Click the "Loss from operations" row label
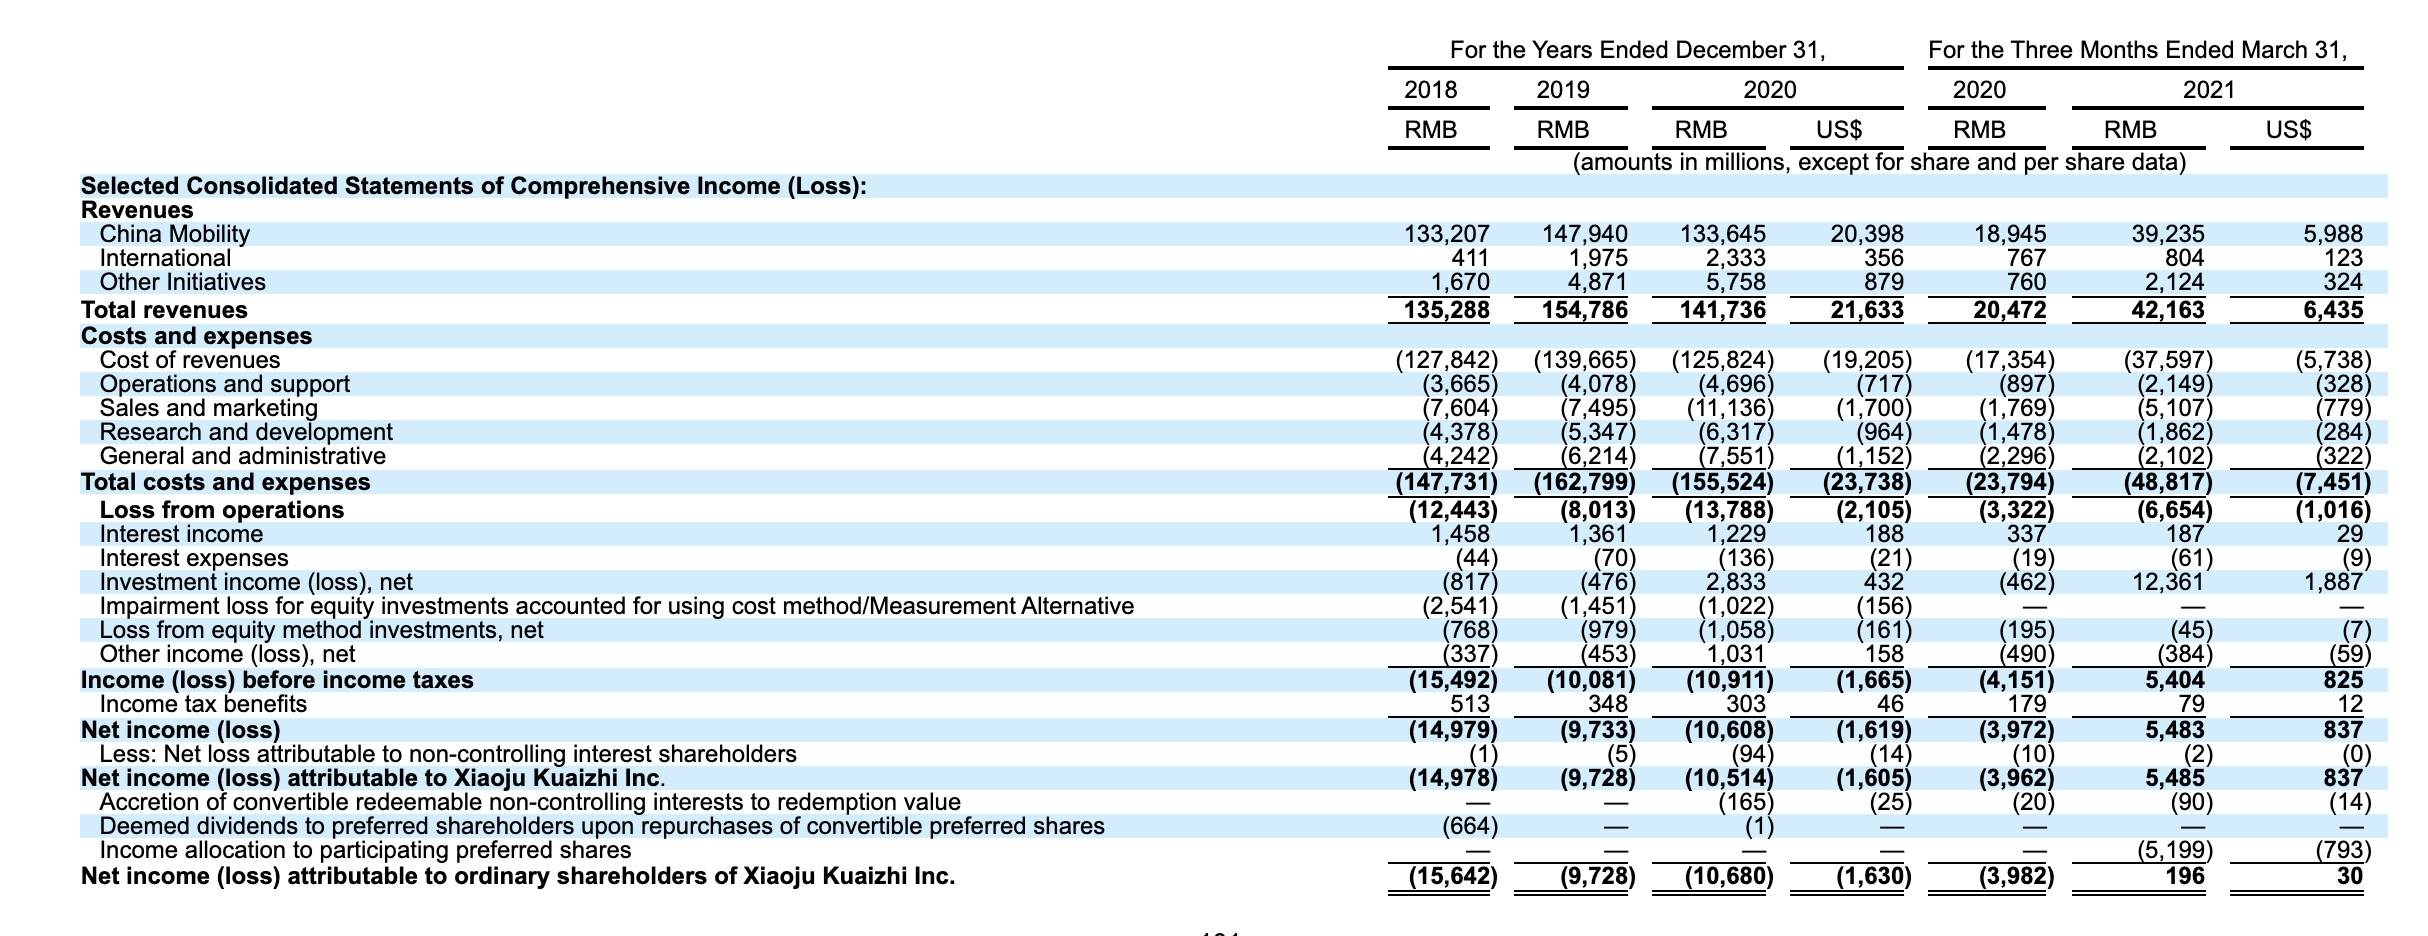This screenshot has width=2428, height=936. click(221, 510)
